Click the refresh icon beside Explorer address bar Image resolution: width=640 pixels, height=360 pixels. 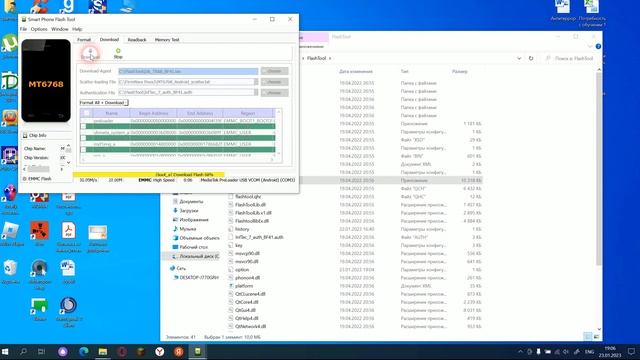pos(531,58)
